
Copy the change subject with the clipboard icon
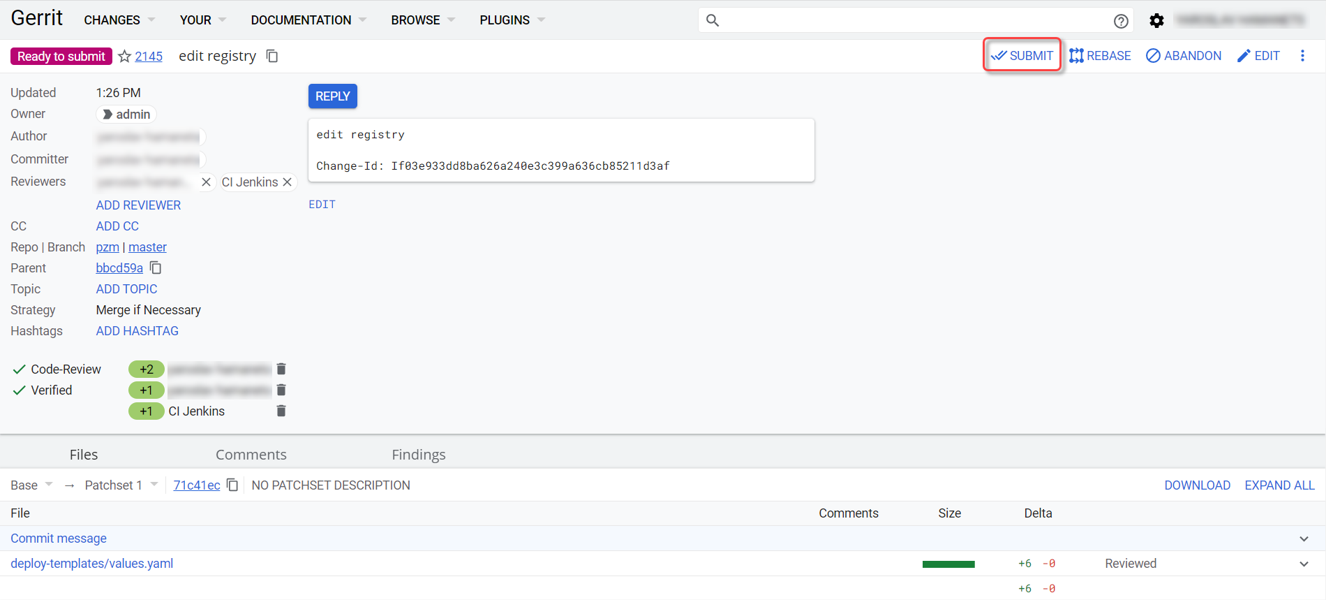[x=272, y=57]
